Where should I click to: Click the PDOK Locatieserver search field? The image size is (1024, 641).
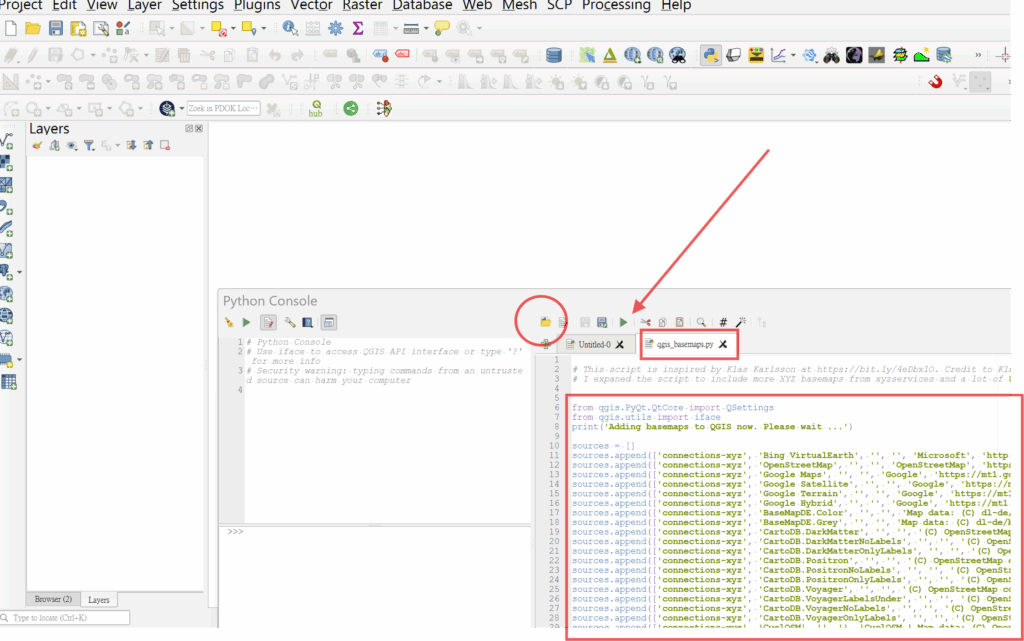[223, 108]
